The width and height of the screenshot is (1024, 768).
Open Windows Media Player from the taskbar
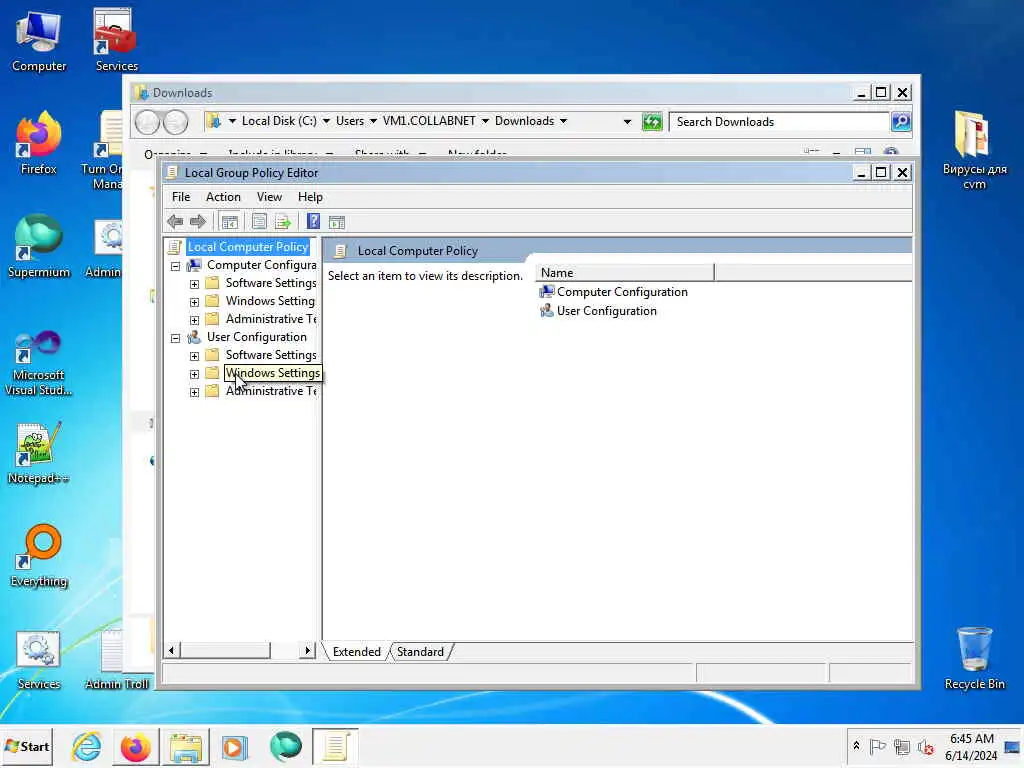click(235, 746)
